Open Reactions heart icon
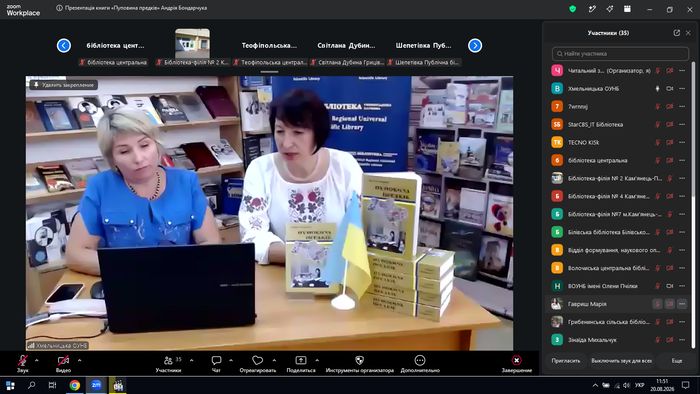This screenshot has width=700, height=394. pyautogui.click(x=258, y=360)
